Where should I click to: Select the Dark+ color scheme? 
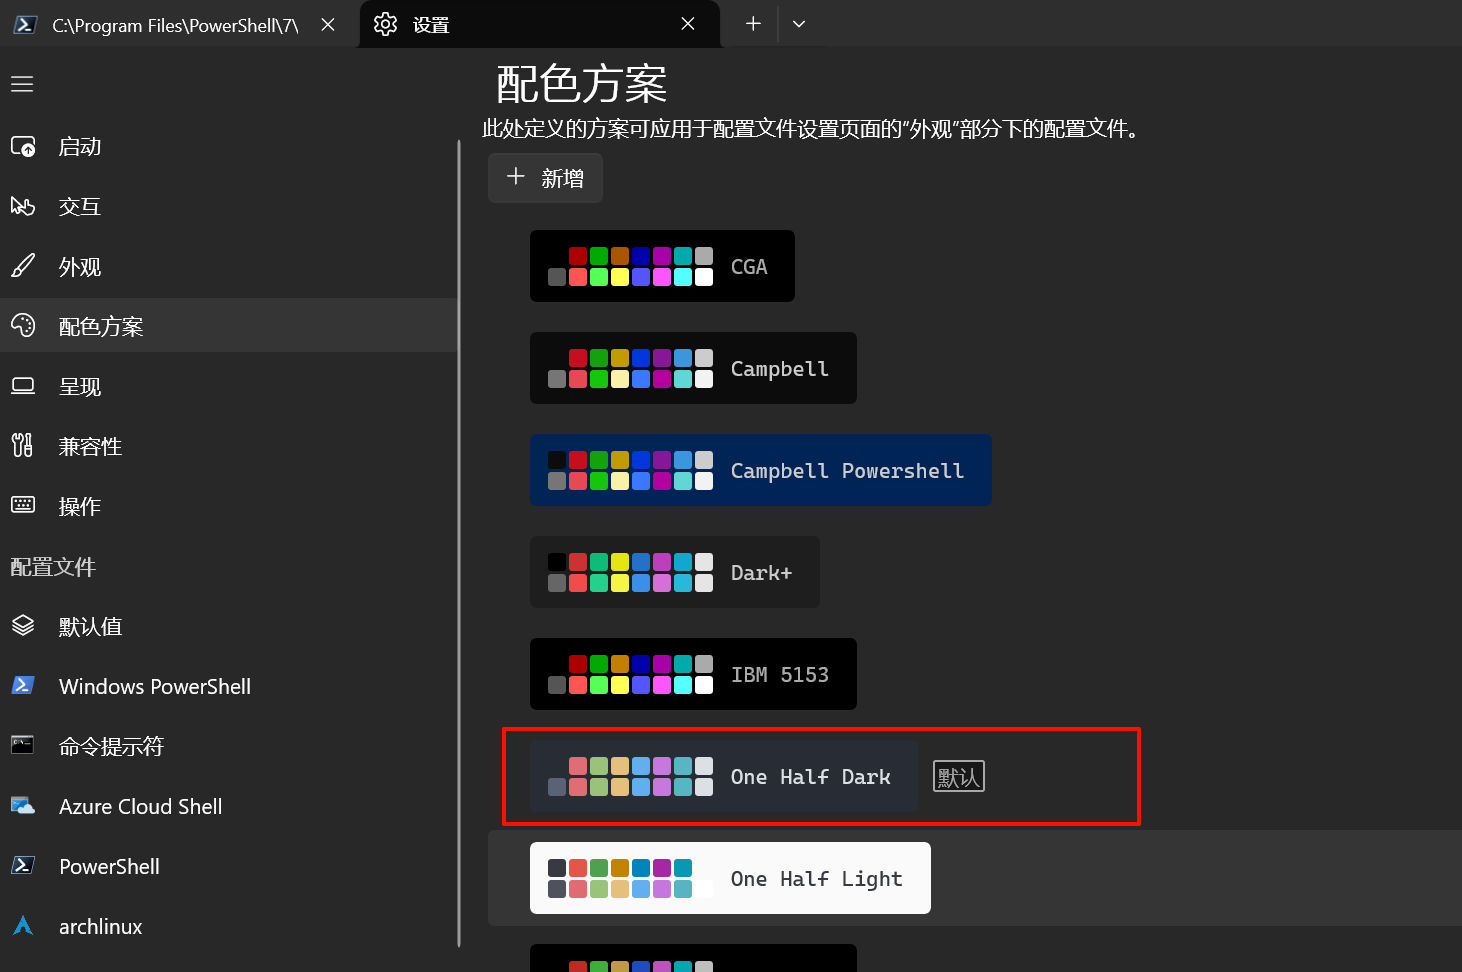pos(675,572)
